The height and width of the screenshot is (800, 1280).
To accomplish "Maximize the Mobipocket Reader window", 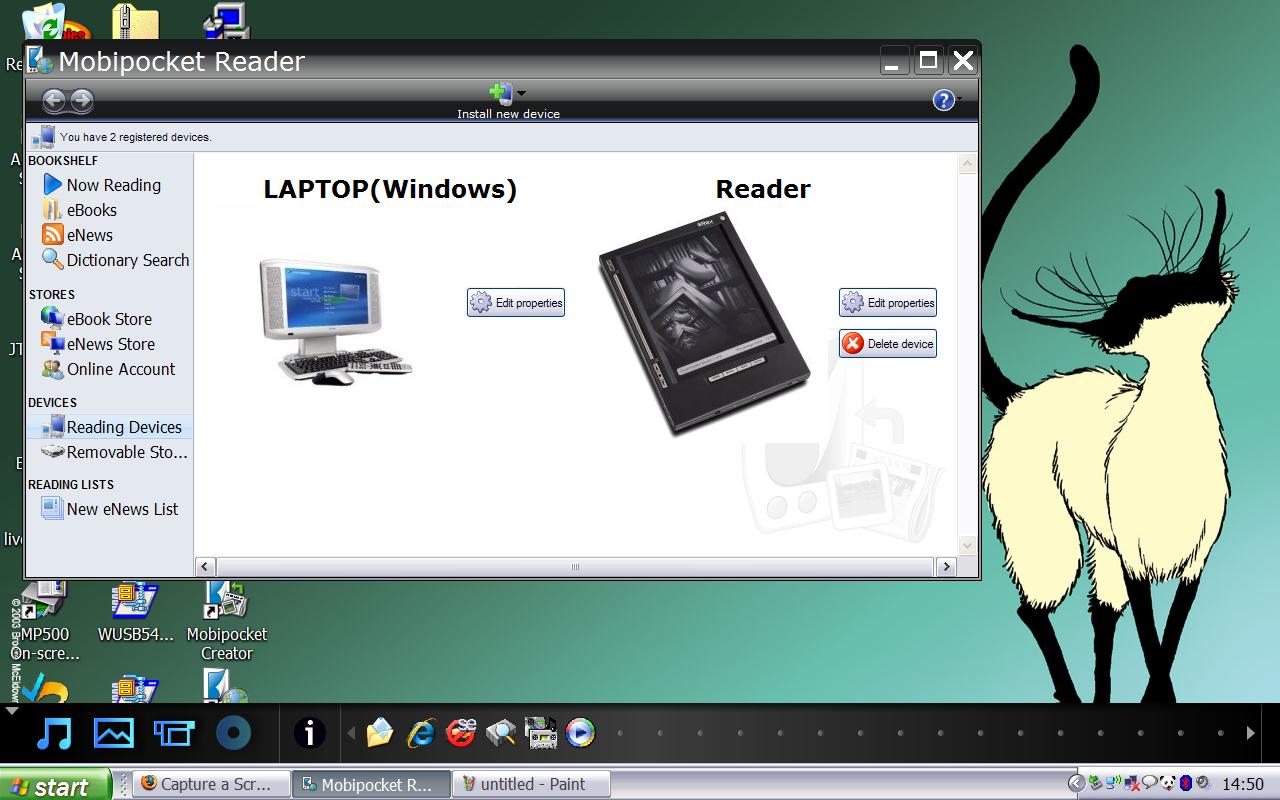I will [x=928, y=61].
